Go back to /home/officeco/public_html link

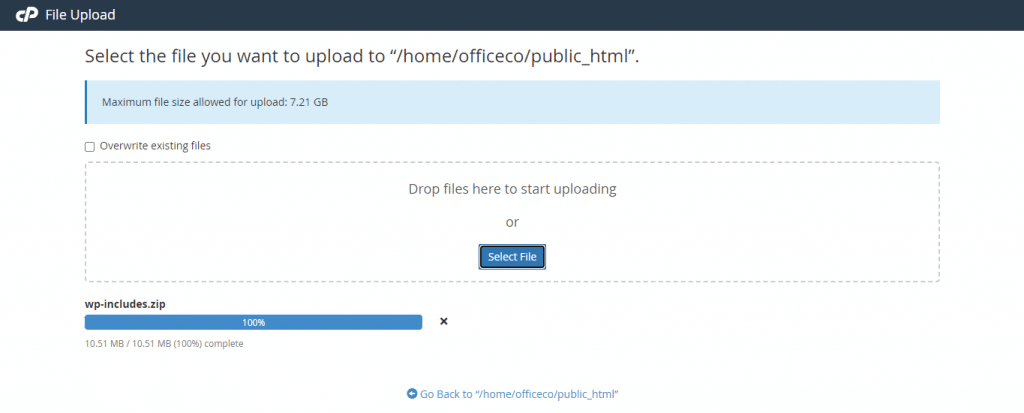coord(519,394)
